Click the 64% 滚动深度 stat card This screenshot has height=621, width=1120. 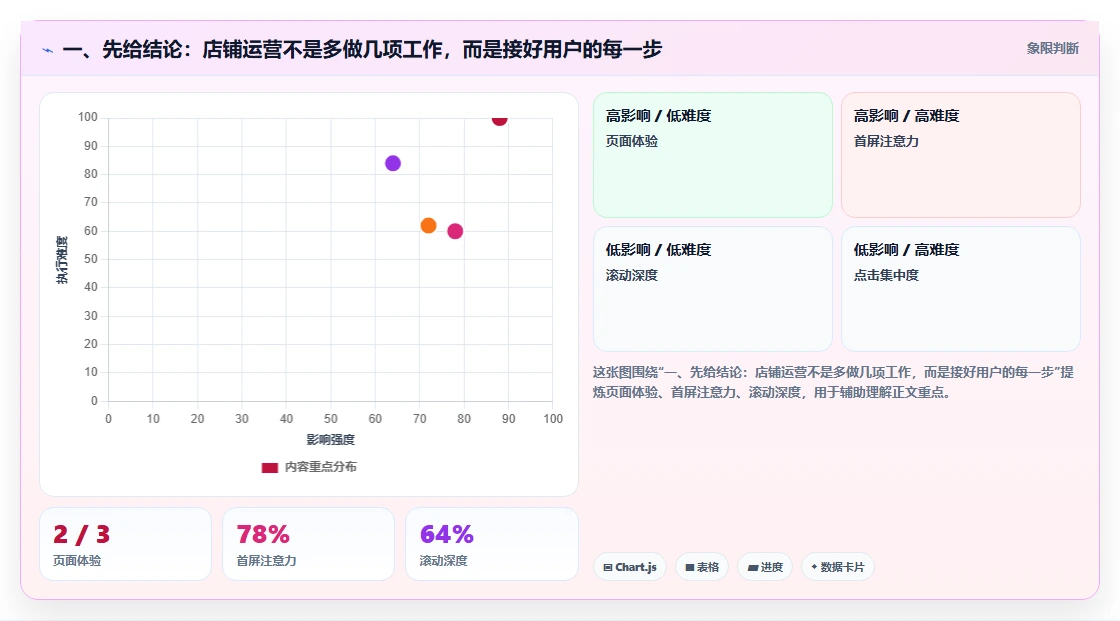[x=491, y=545]
